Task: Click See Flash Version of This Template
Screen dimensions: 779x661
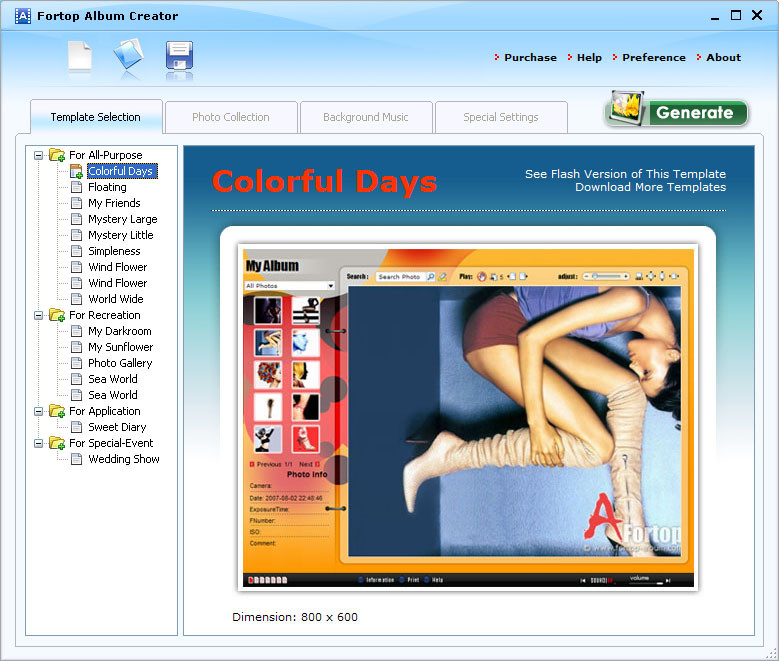Action: click(x=625, y=174)
